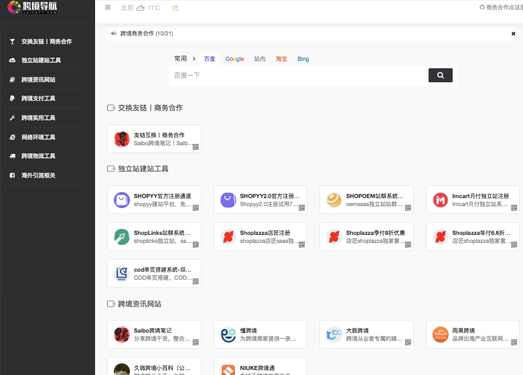Click the magnifier search button
Screen dimensions: 523x375
(x=440, y=75)
